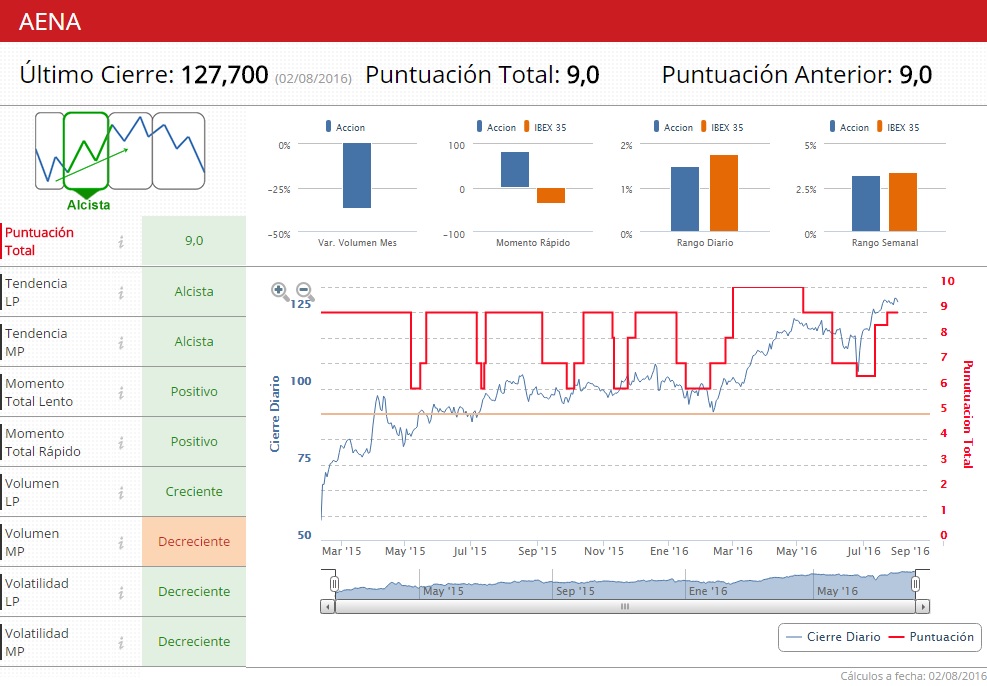987x686 pixels.
Task: Click the blue Accion bar in Var. Volumen Mes
Action: coord(357,176)
